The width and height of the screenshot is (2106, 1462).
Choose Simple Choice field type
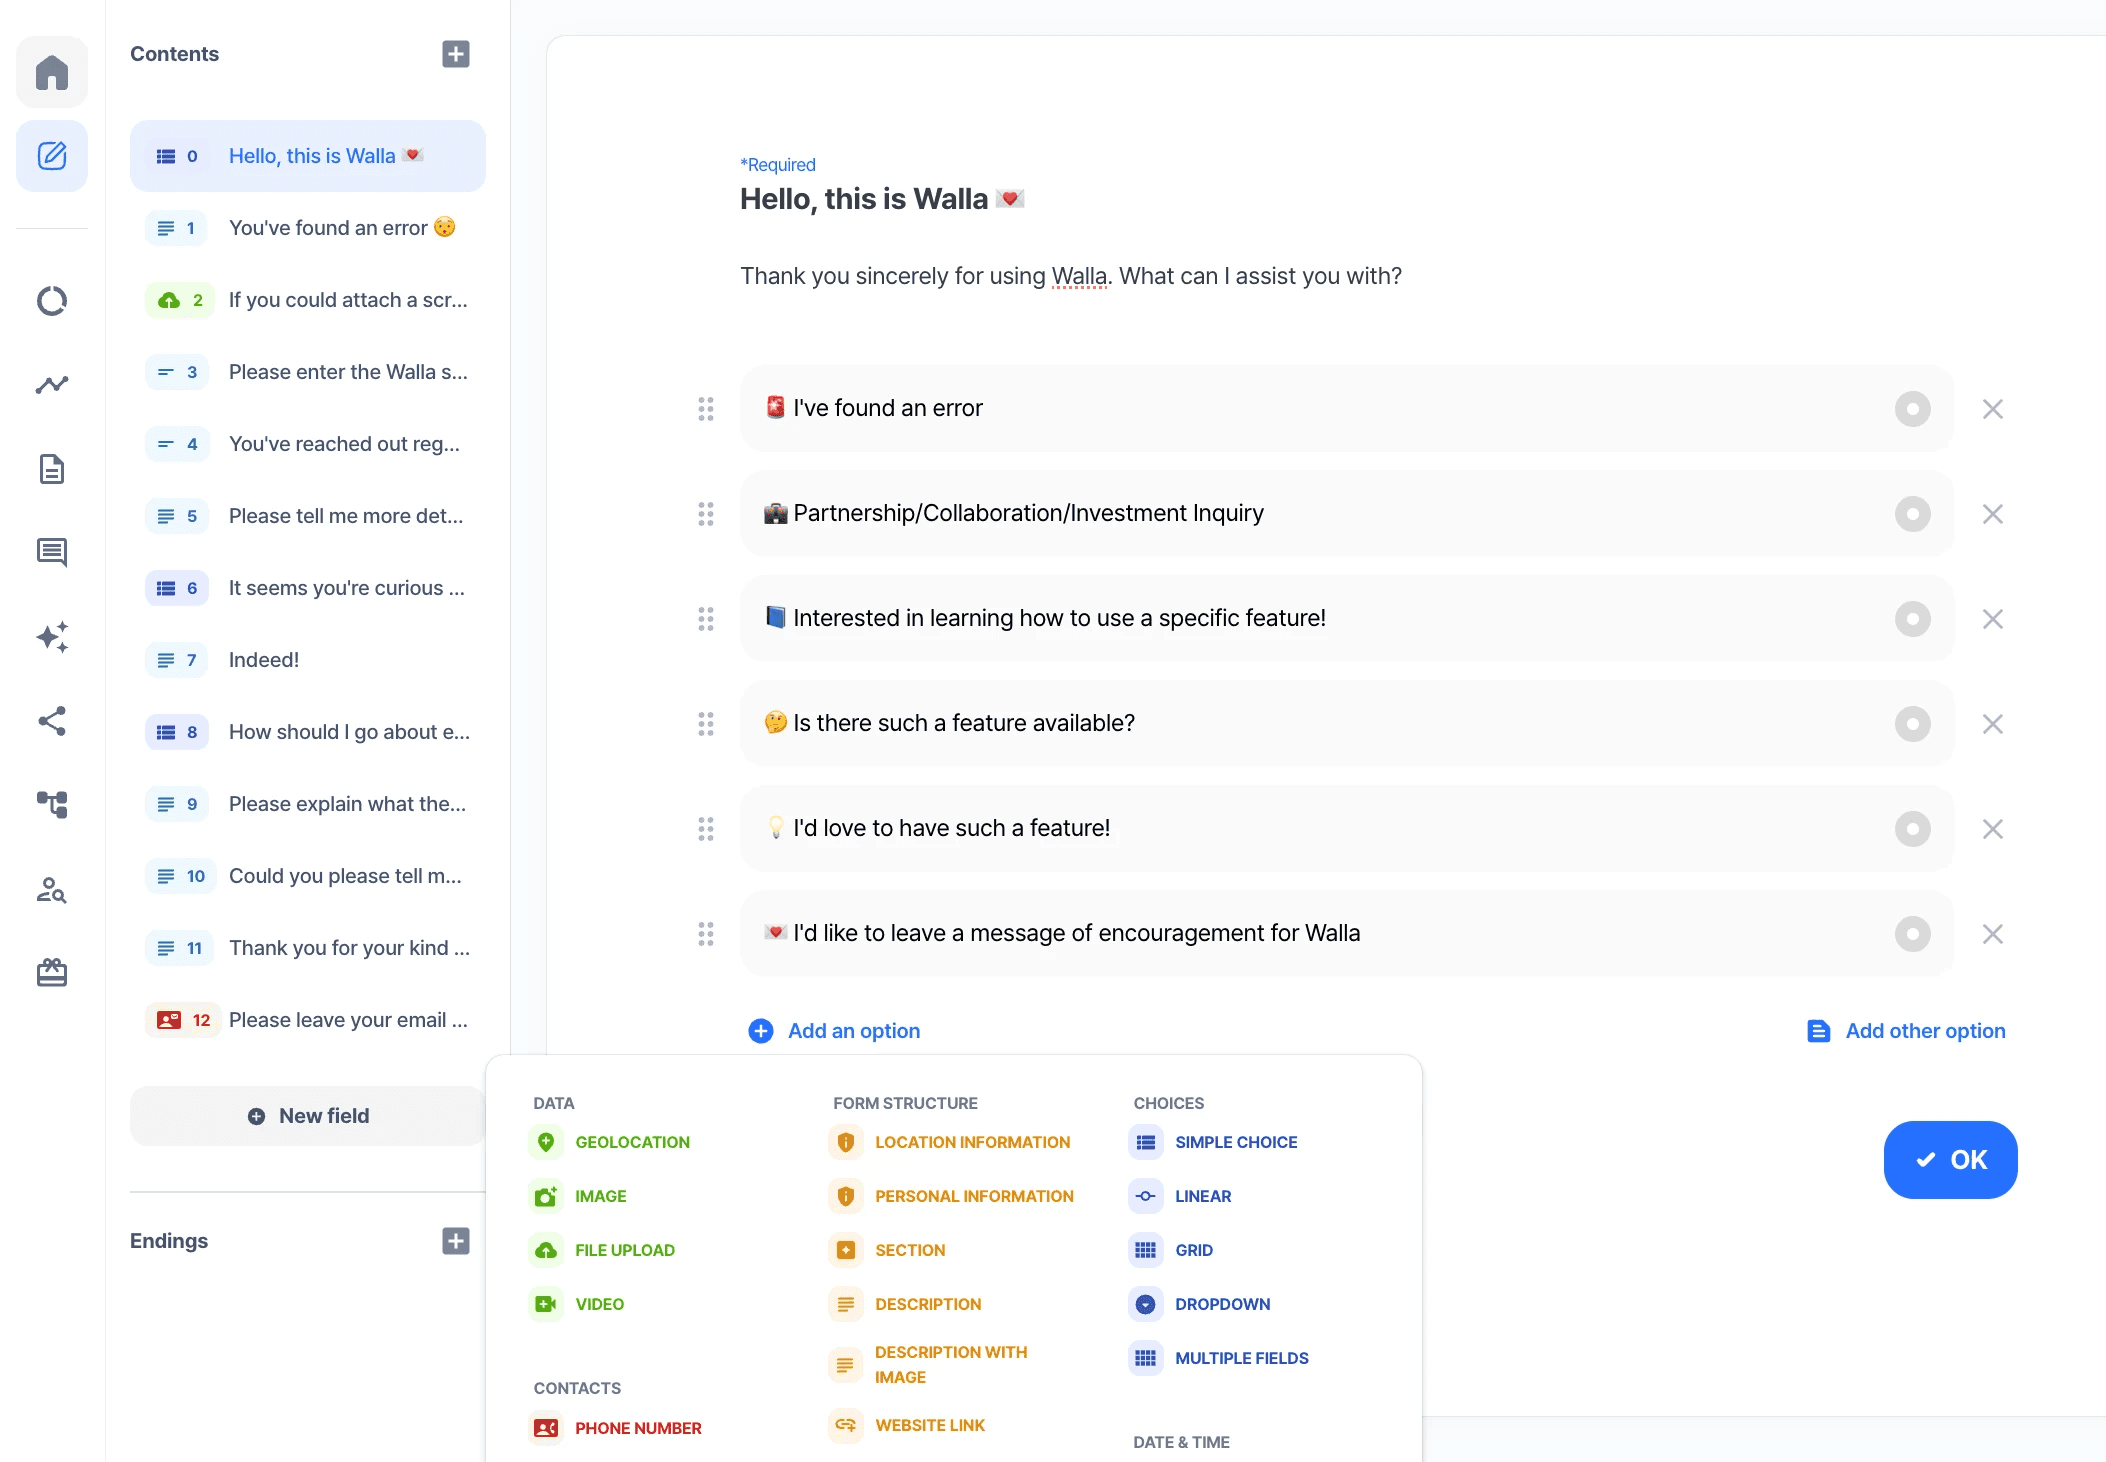[1214, 1142]
